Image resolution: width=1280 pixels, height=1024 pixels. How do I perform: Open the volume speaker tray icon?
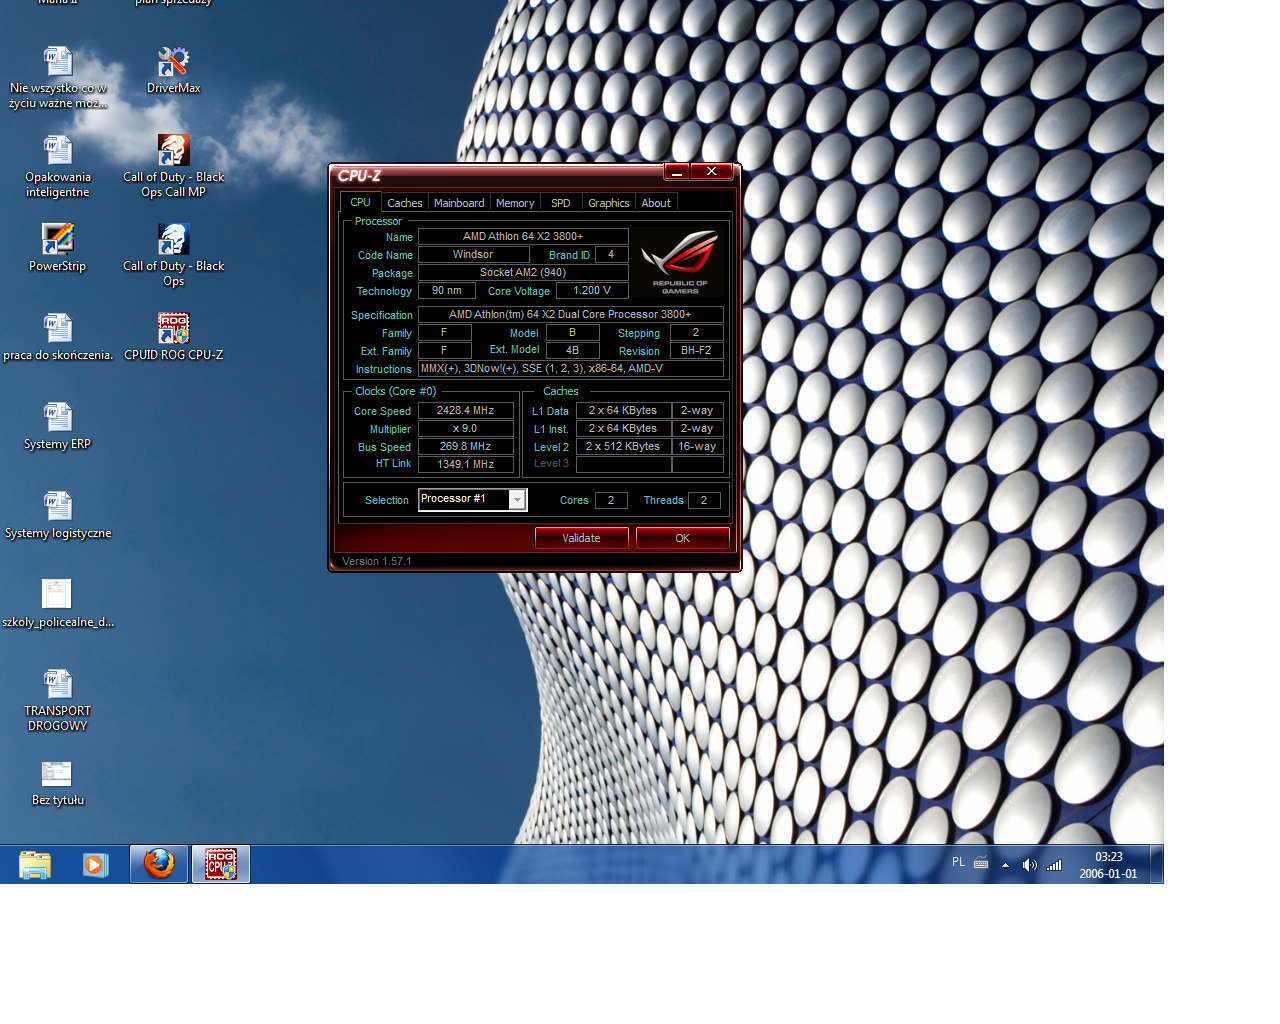pos(1030,865)
